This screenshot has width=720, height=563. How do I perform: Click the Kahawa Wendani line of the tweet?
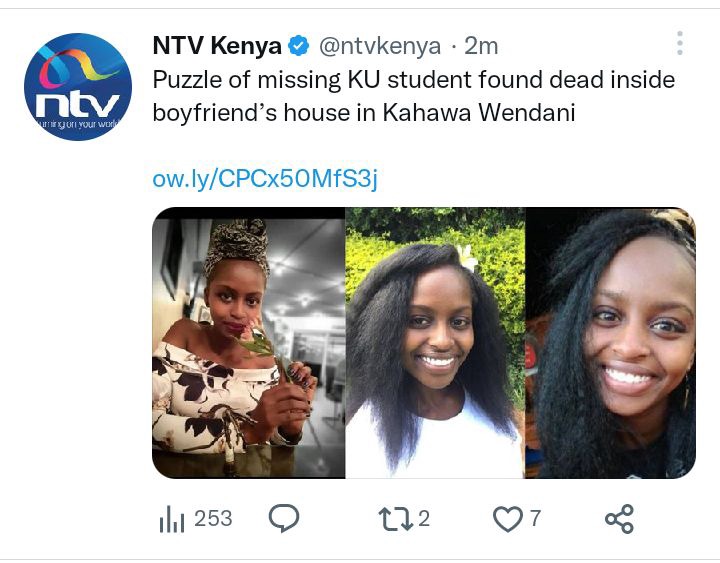(364, 113)
